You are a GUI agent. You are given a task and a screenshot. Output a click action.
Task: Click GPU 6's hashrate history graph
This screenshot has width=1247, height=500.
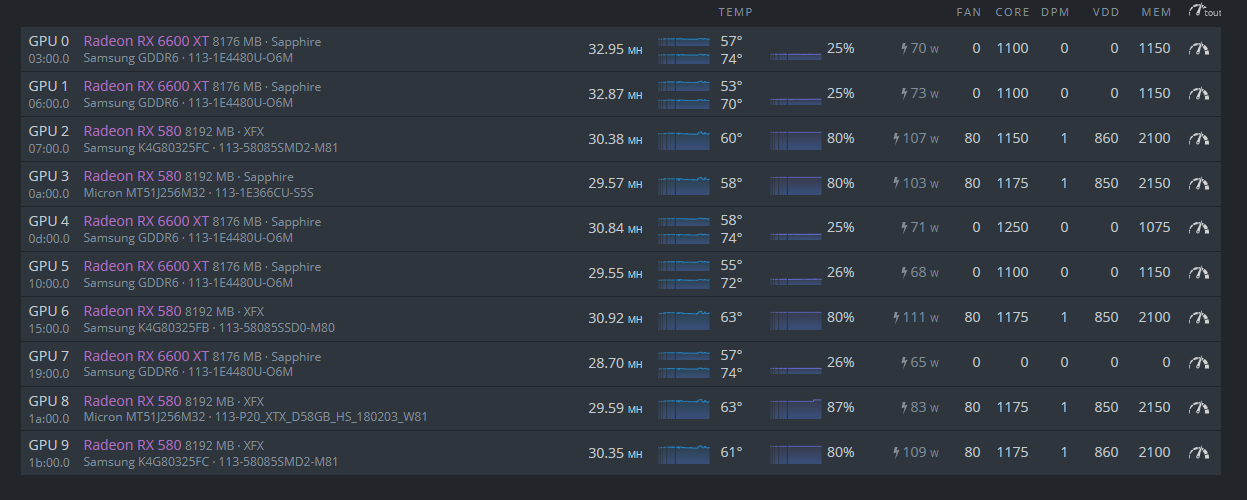[x=683, y=318]
